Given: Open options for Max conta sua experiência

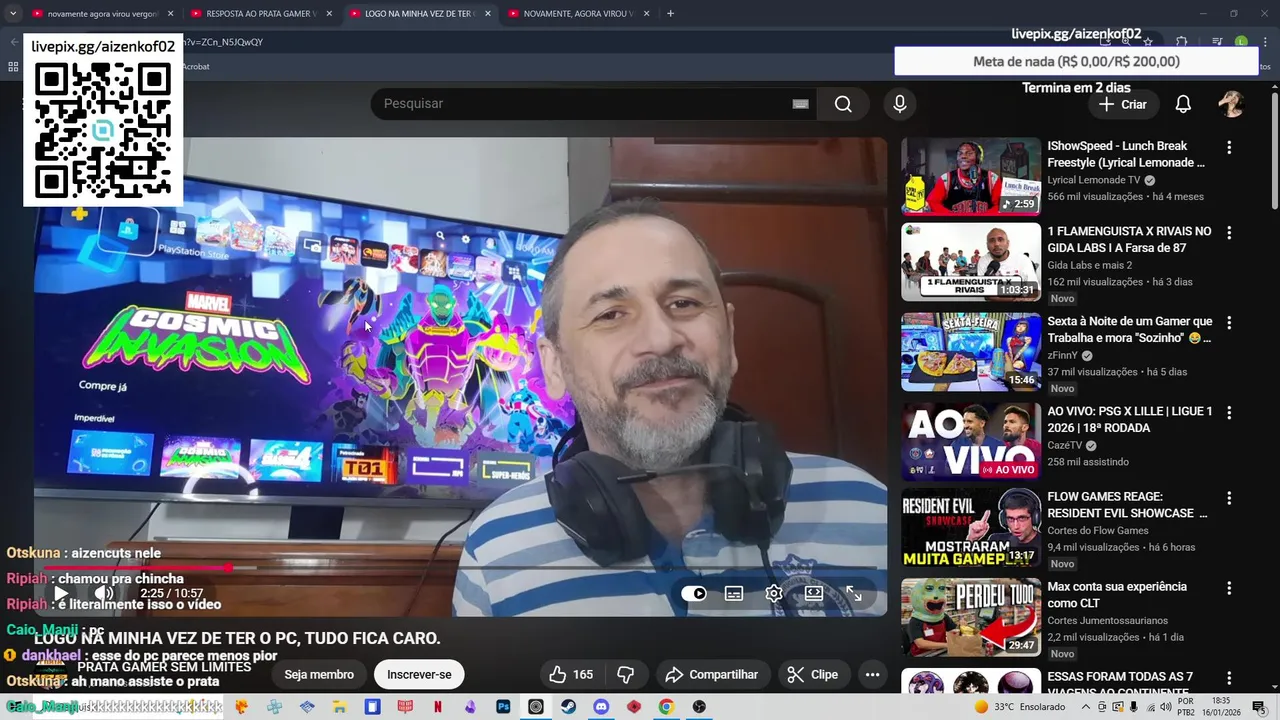Looking at the screenshot, I should [1229, 587].
